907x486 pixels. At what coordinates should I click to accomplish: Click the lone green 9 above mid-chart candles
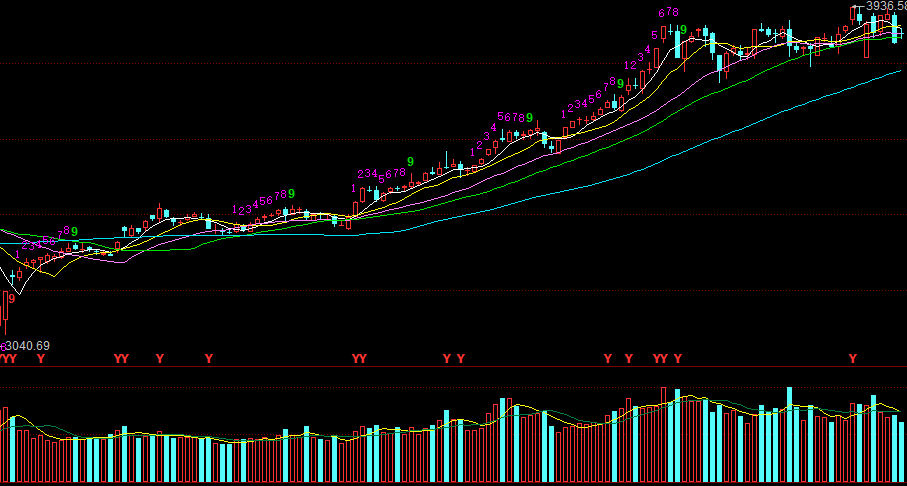coord(410,161)
